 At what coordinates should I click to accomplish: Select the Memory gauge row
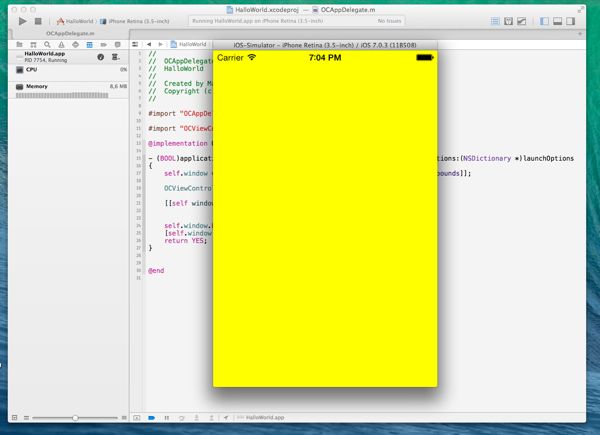[x=69, y=91]
